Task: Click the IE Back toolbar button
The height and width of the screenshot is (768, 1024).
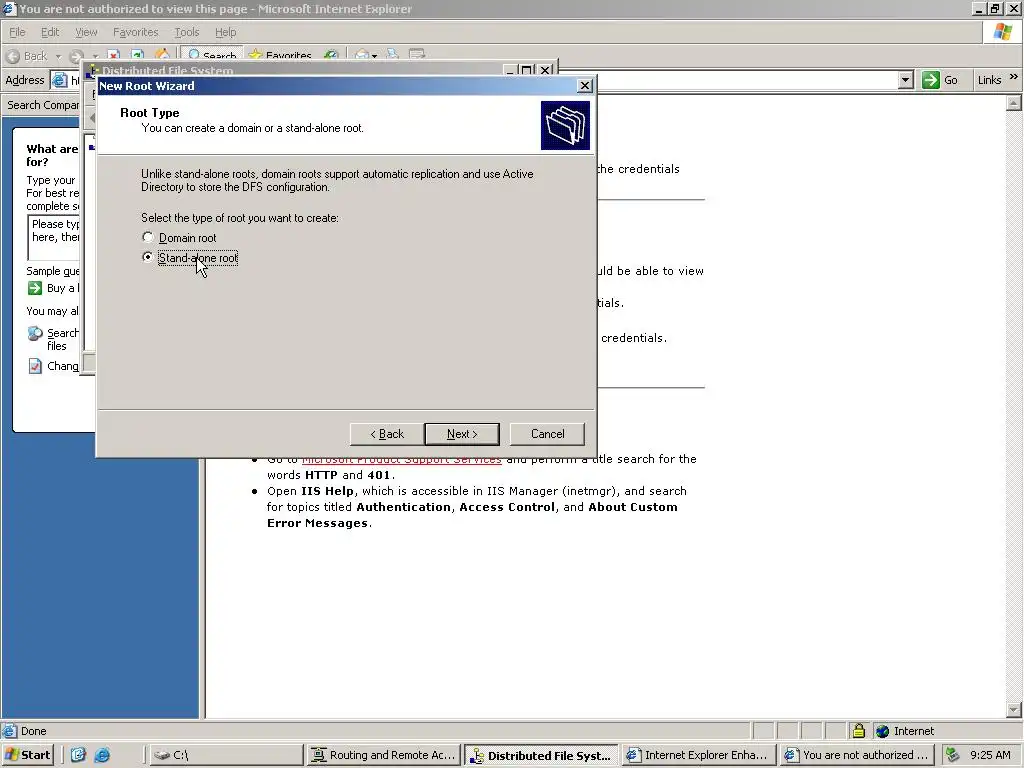Action: pyautogui.click(x=27, y=56)
